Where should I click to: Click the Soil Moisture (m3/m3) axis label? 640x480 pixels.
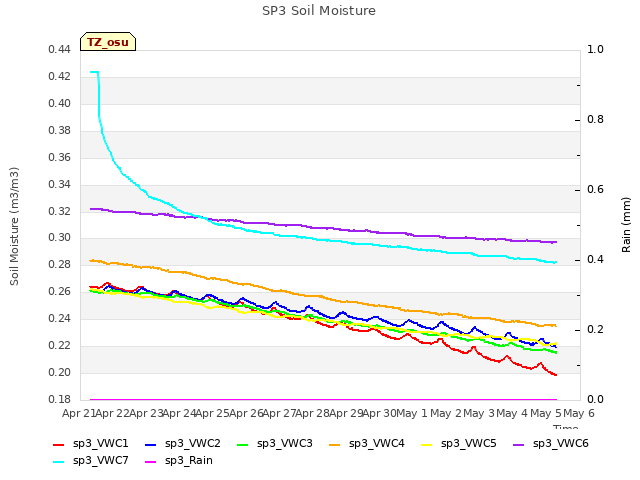click(14, 226)
